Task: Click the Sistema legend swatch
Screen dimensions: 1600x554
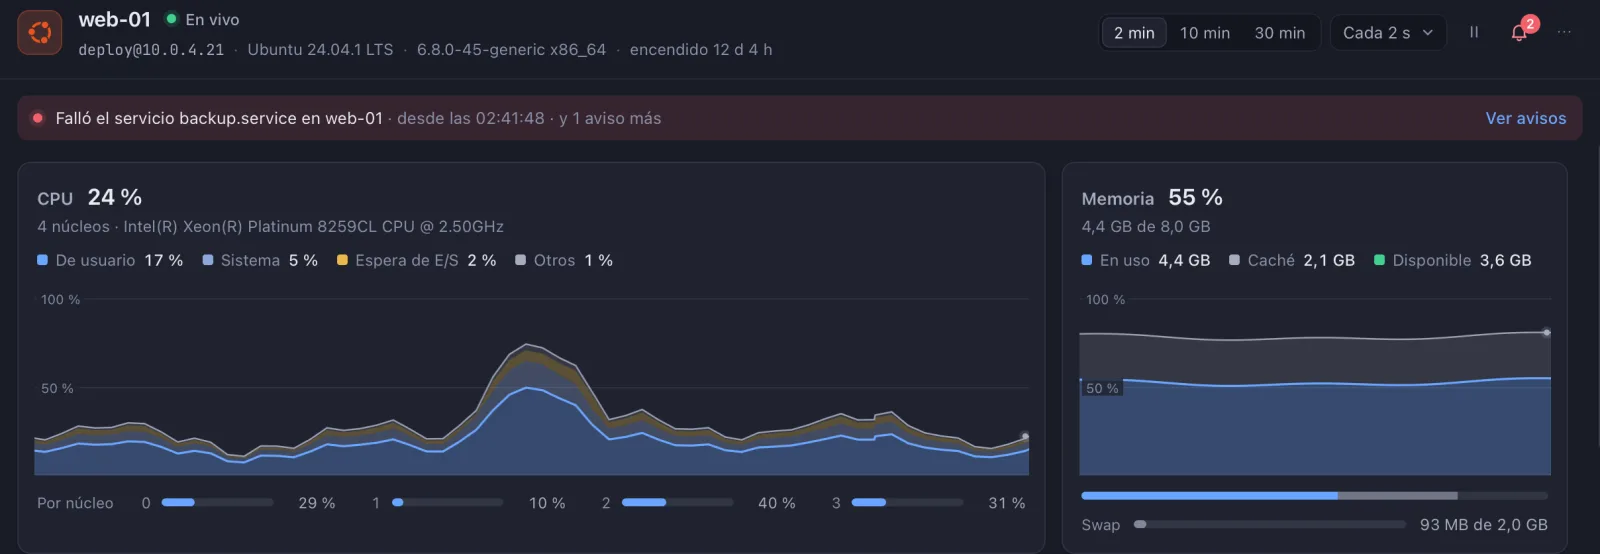Action: point(208,260)
